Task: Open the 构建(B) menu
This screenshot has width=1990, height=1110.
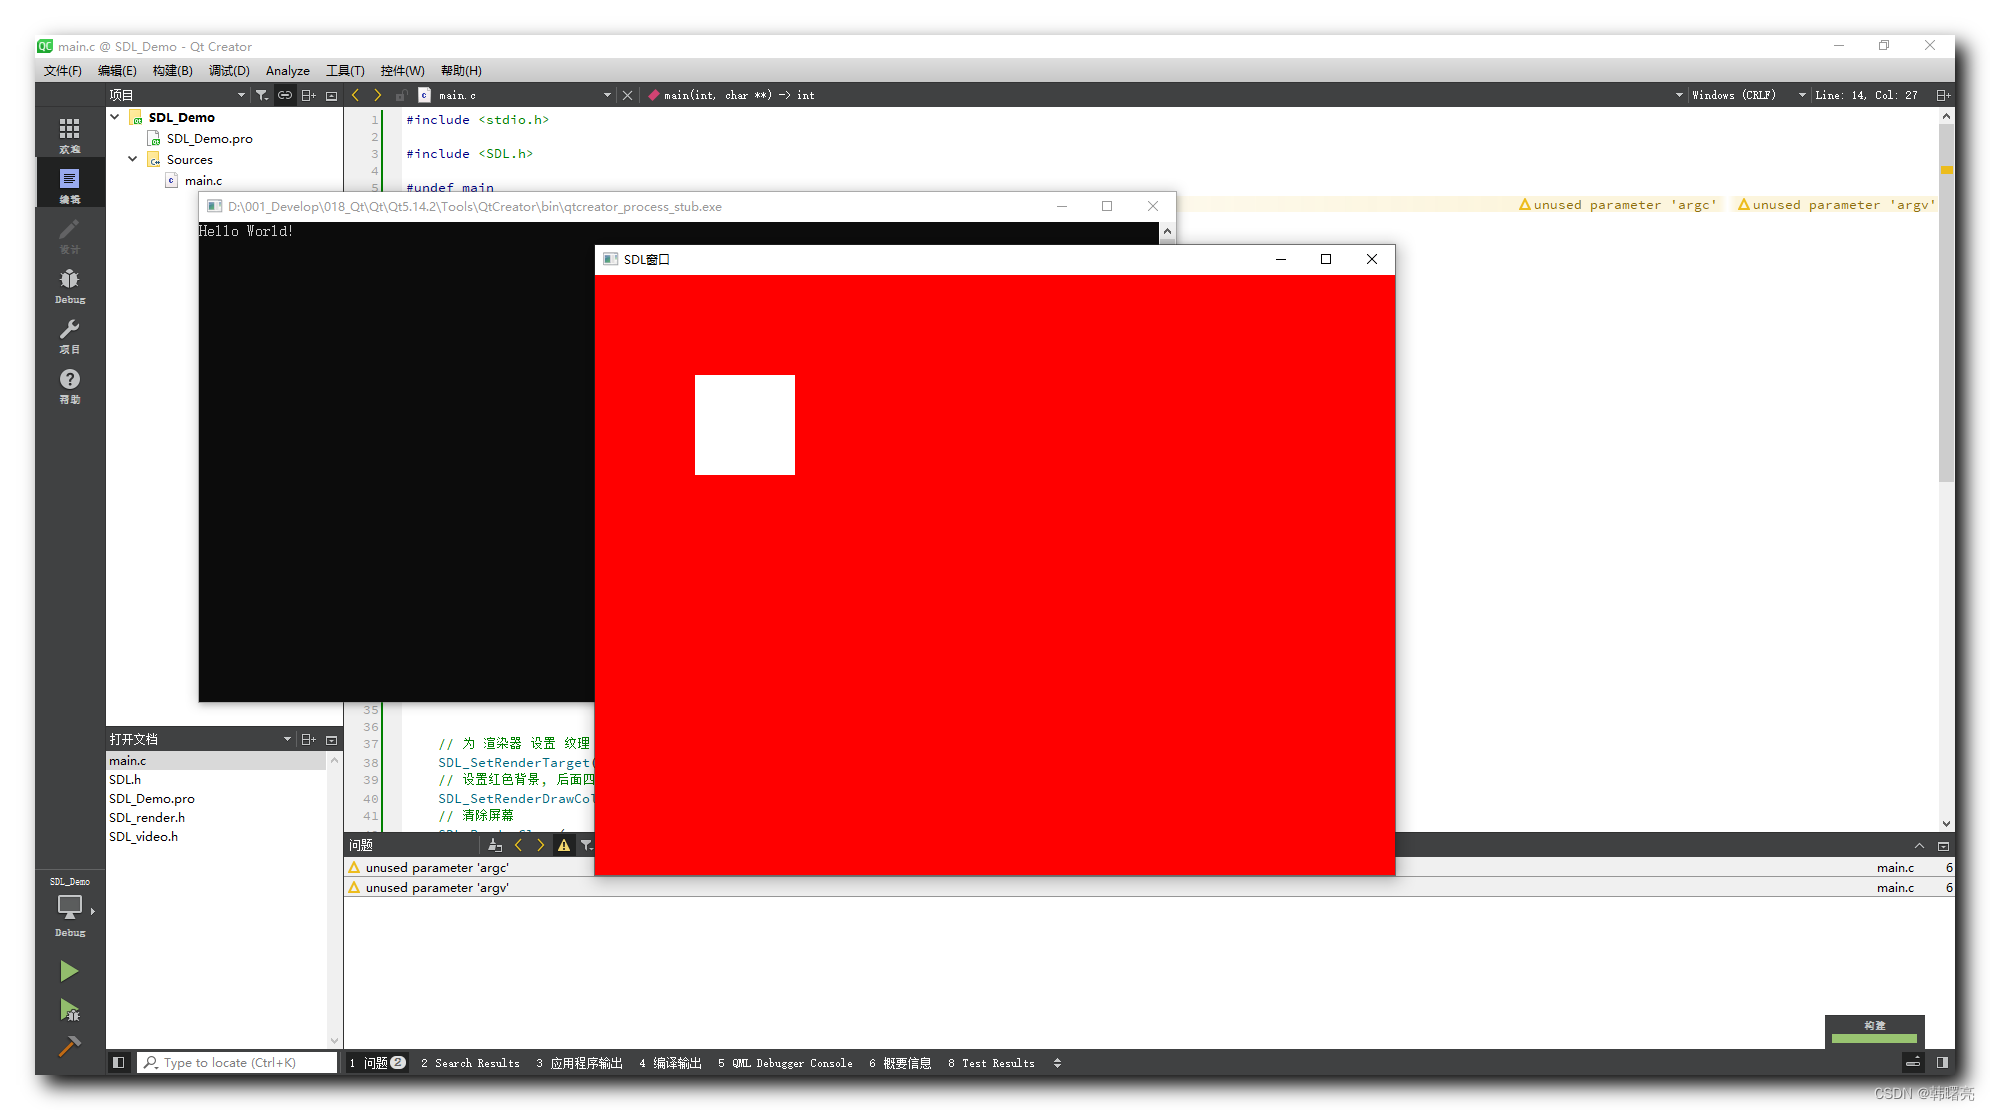Action: (172, 70)
